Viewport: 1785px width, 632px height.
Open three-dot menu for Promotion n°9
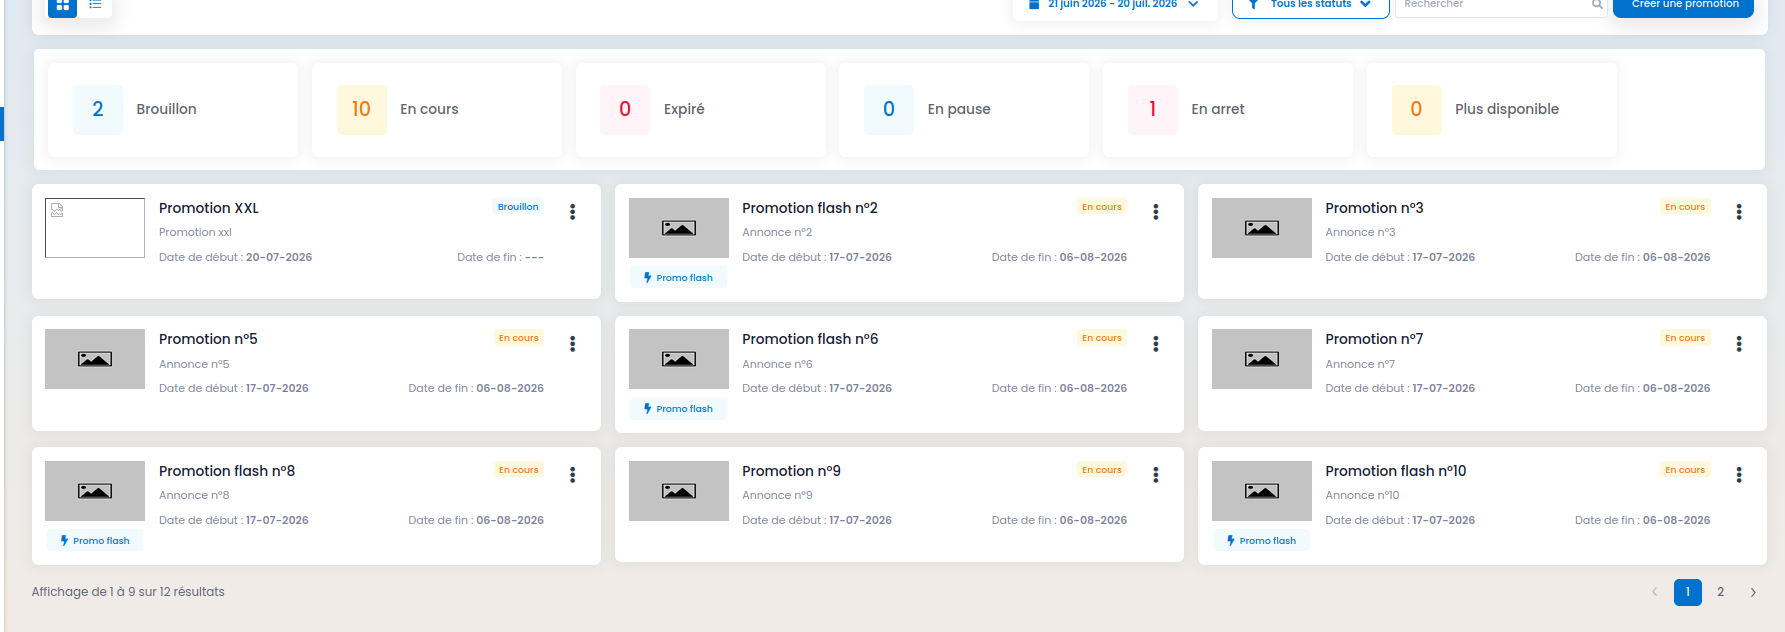[x=1156, y=475]
